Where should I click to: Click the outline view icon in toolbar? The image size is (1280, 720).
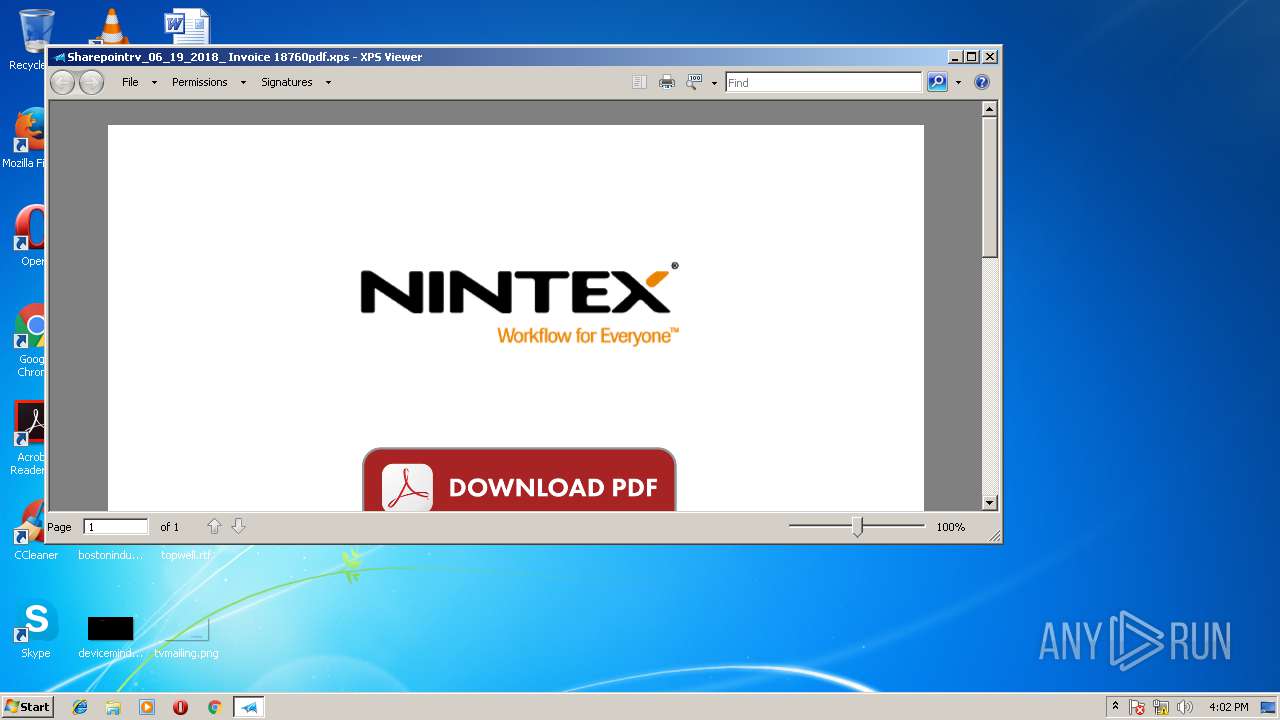pyautogui.click(x=639, y=82)
